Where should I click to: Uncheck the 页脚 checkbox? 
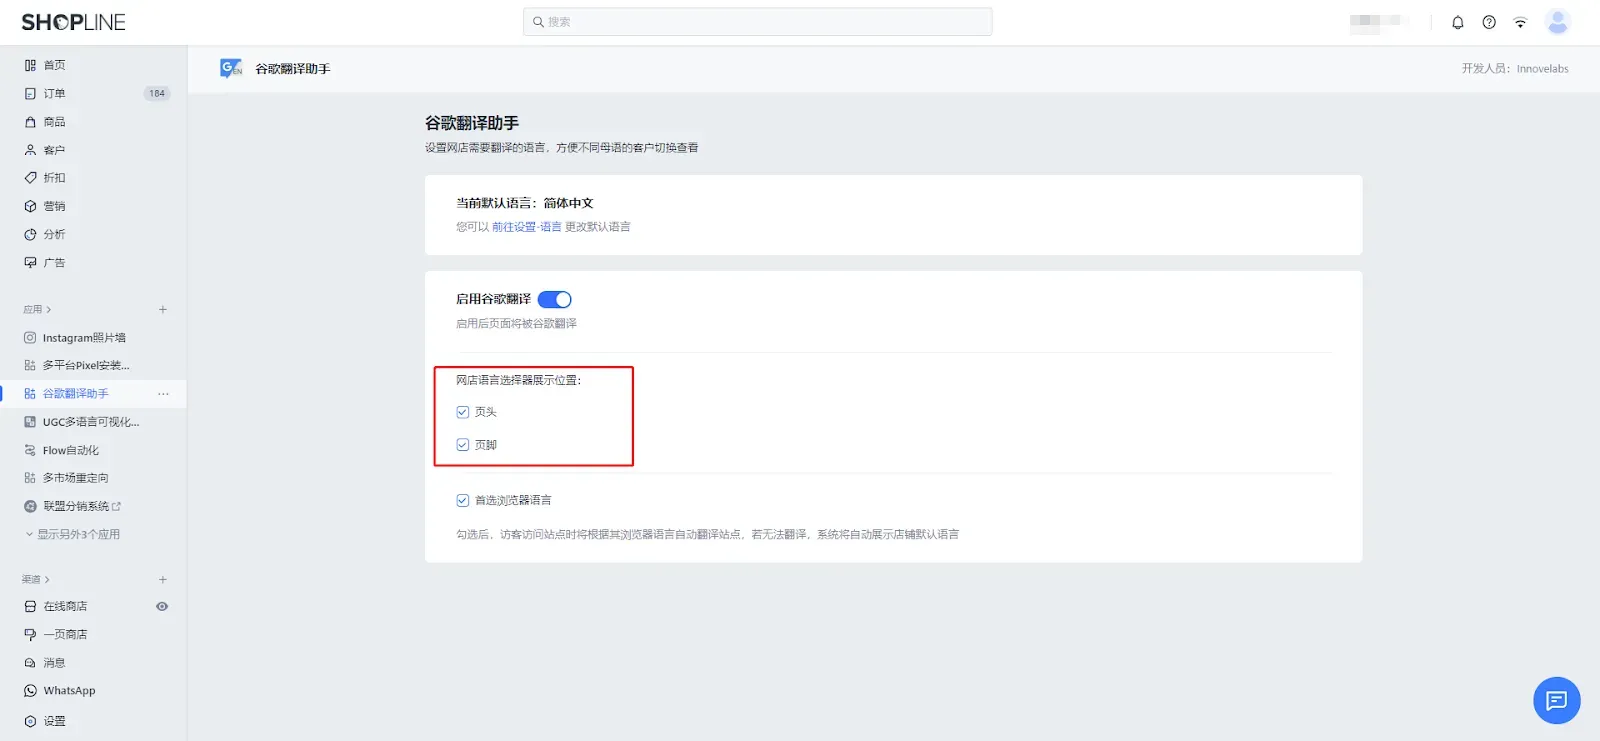tap(463, 445)
